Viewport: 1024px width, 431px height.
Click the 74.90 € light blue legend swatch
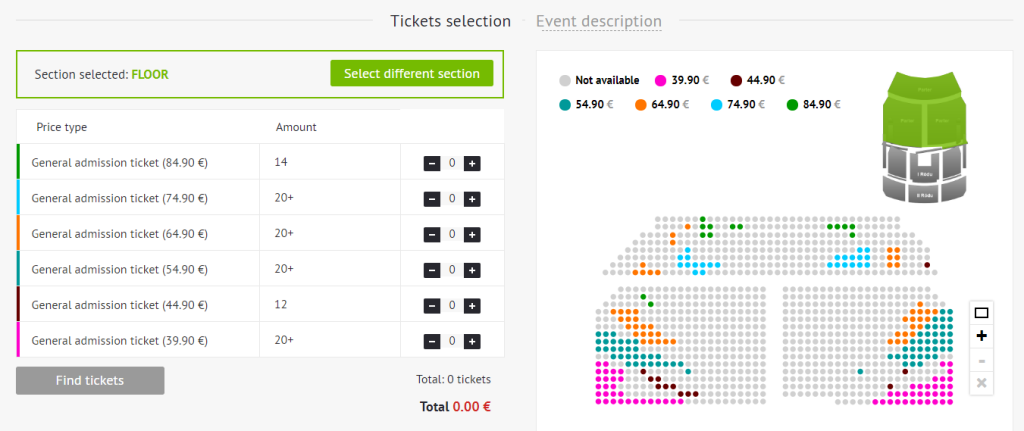tap(716, 104)
